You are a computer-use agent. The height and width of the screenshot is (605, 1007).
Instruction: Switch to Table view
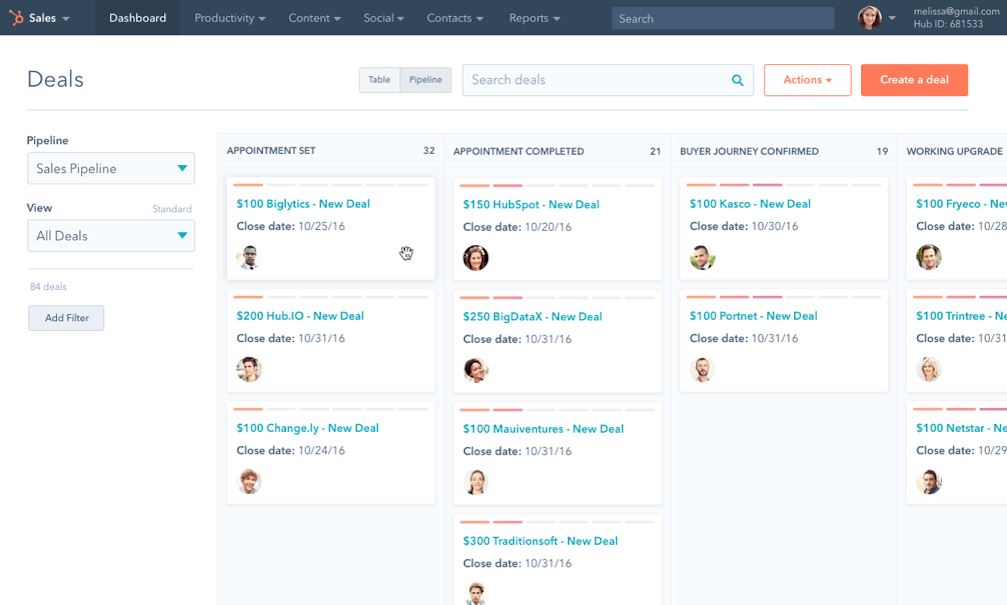point(380,80)
